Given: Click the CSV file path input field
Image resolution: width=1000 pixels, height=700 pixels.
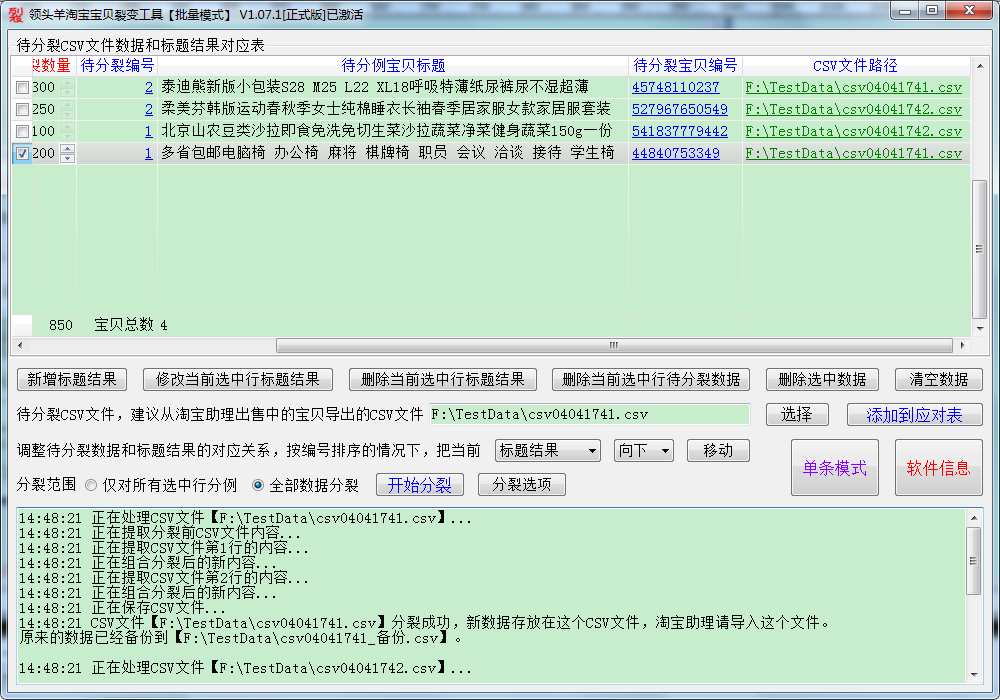Looking at the screenshot, I should (589, 414).
